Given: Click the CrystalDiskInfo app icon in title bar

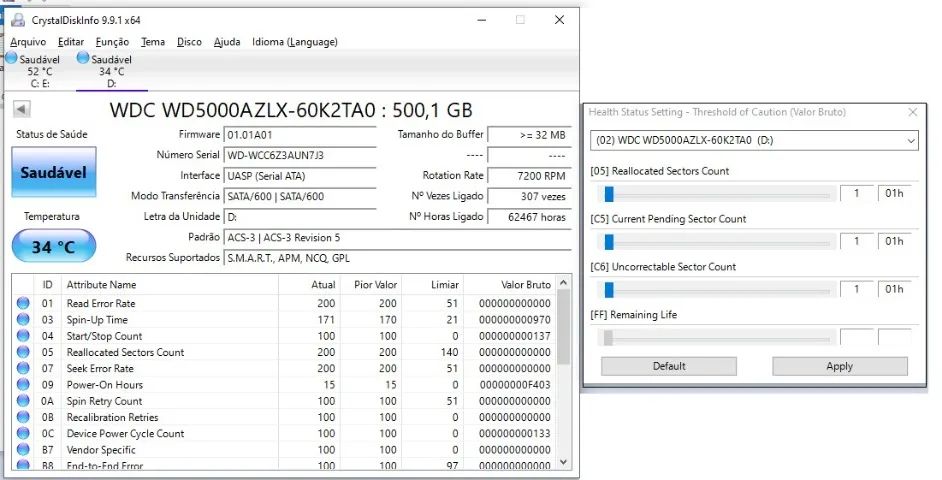Looking at the screenshot, I should coord(17,20).
